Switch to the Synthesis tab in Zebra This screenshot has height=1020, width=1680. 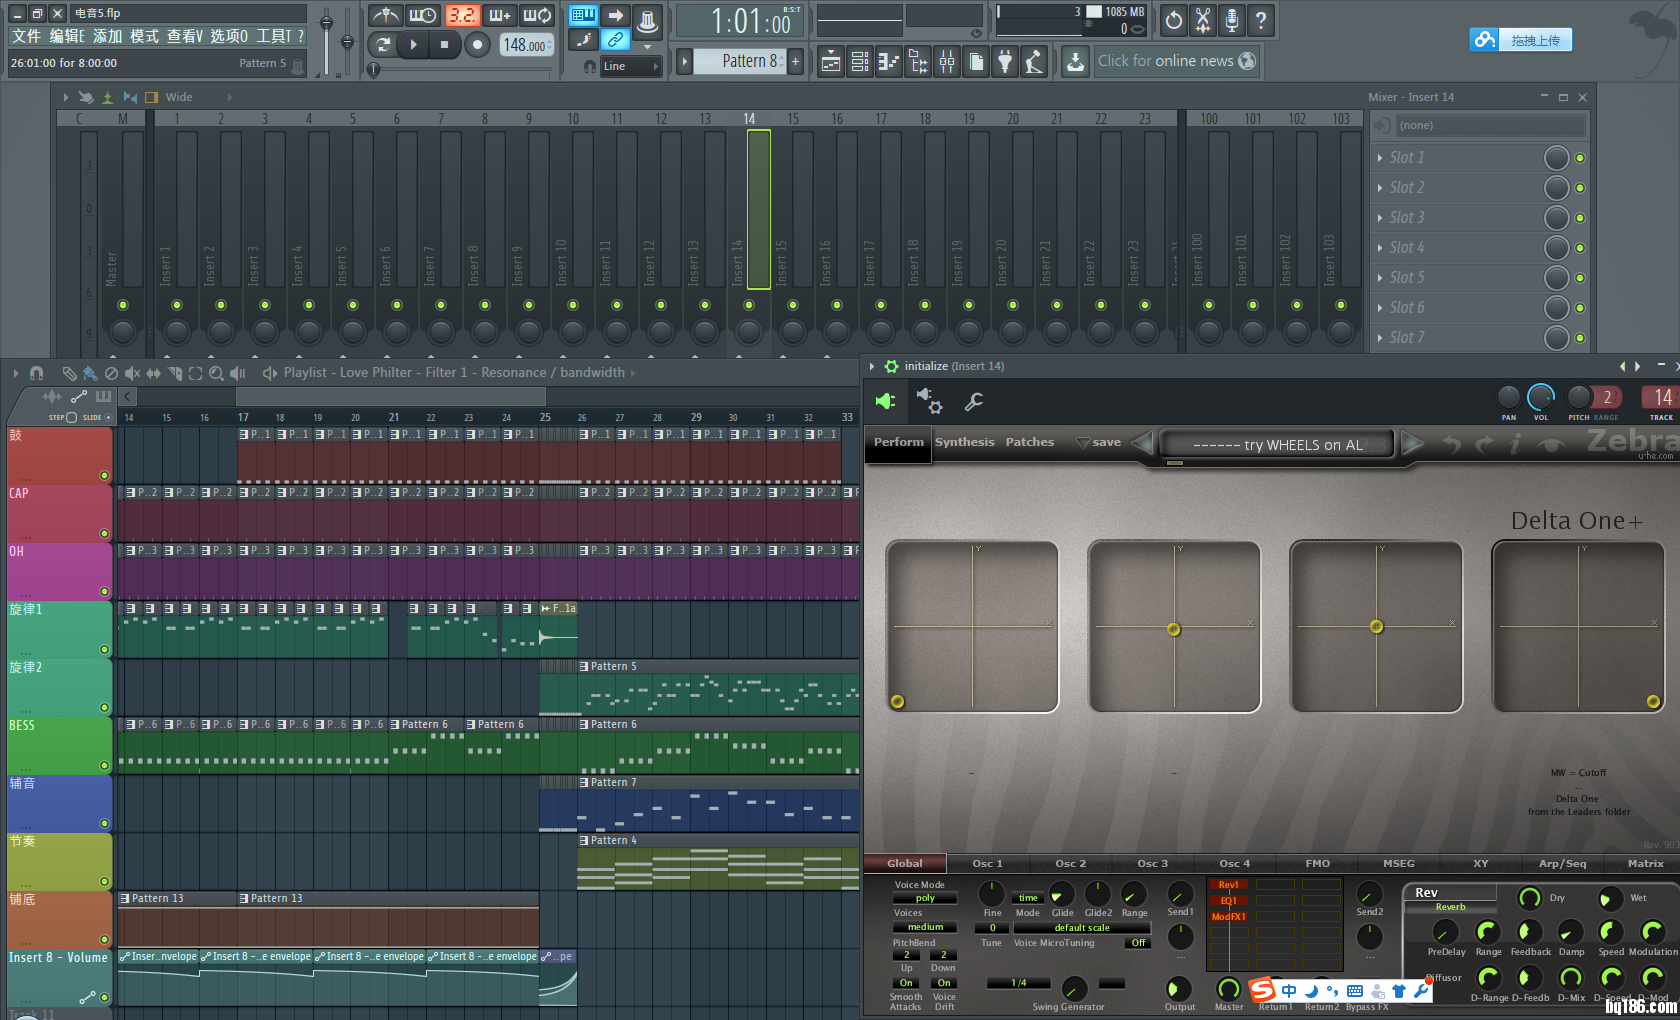click(964, 442)
